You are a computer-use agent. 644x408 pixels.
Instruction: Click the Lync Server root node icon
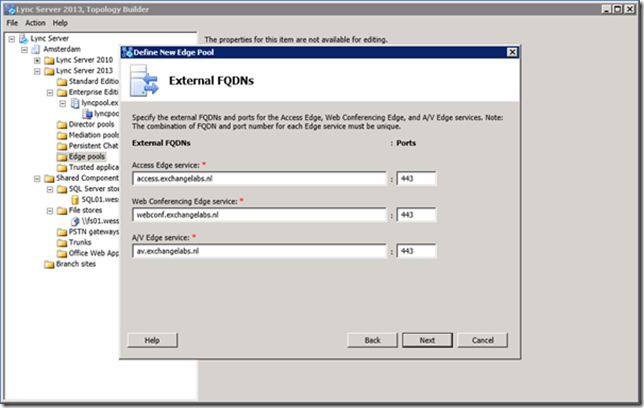point(23,38)
